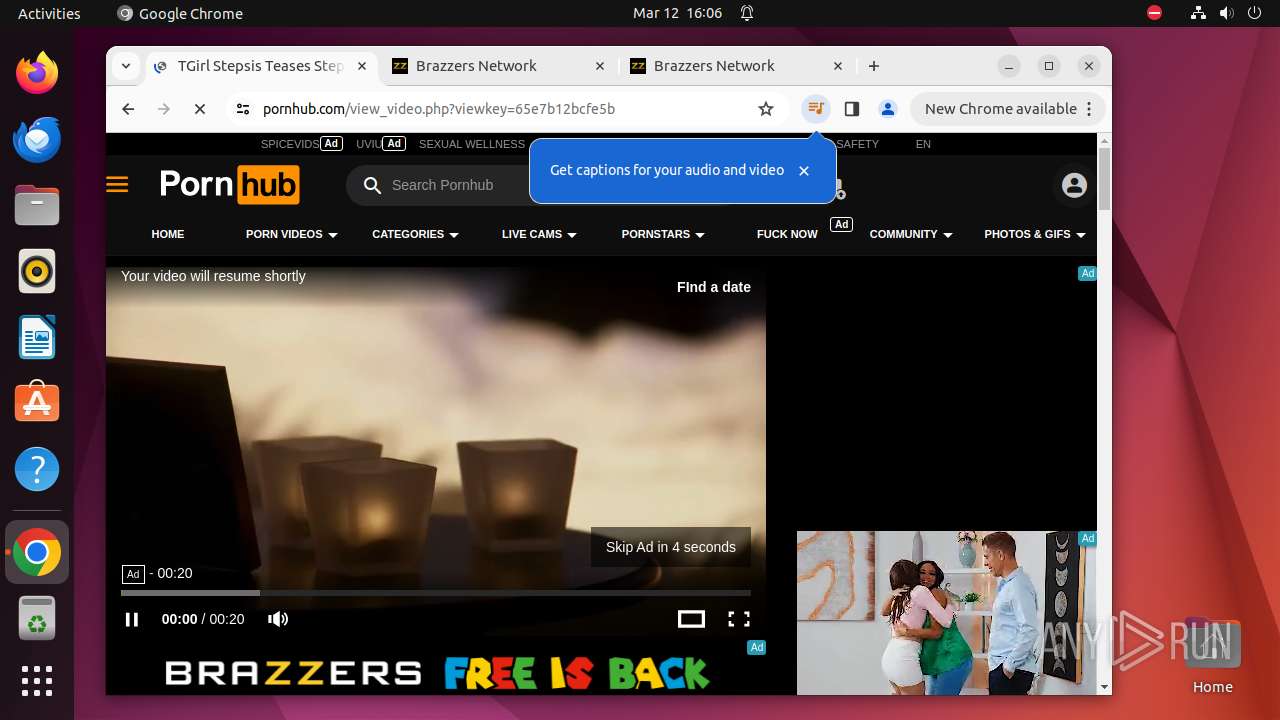Go to the HOME nav item
Viewport: 1280px width, 720px height.
point(168,234)
